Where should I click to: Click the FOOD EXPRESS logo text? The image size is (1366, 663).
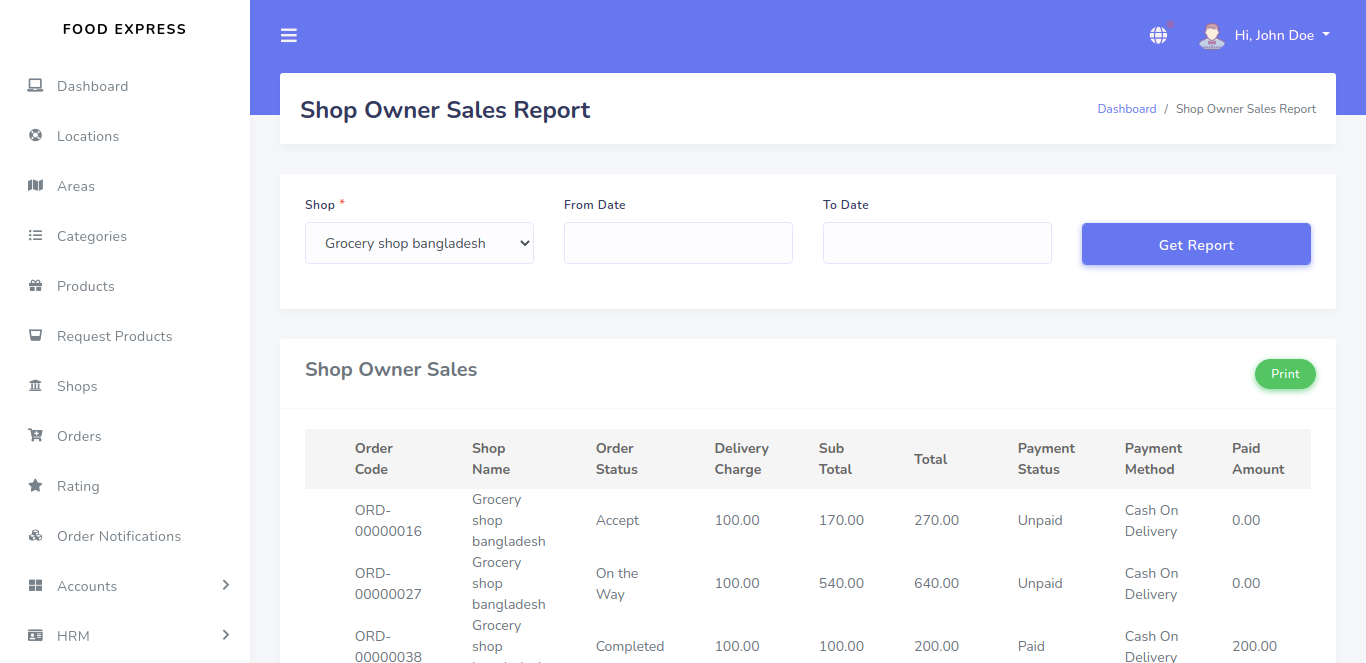pos(124,29)
